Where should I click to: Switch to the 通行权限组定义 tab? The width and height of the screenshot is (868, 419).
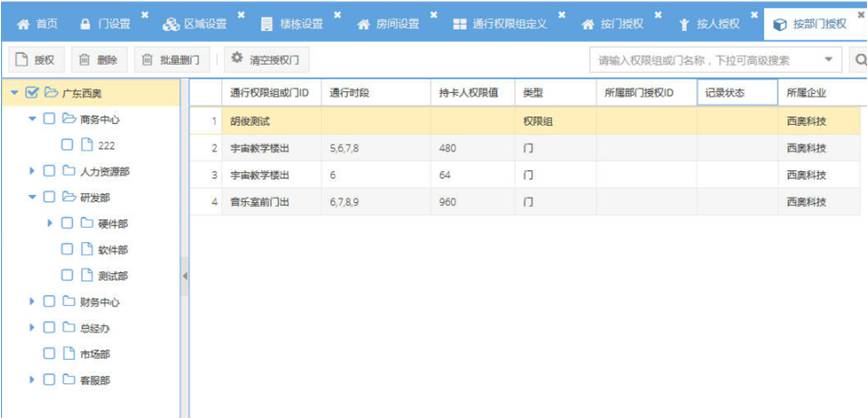tap(500, 24)
